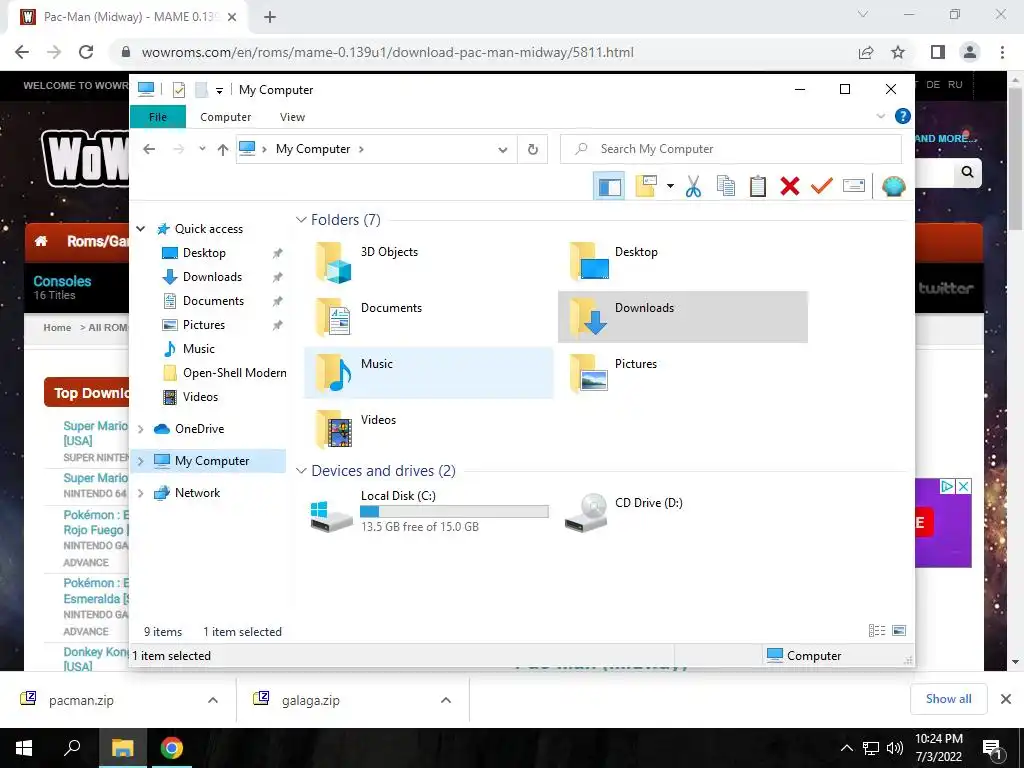Select Network in navigation pane

pos(197,493)
